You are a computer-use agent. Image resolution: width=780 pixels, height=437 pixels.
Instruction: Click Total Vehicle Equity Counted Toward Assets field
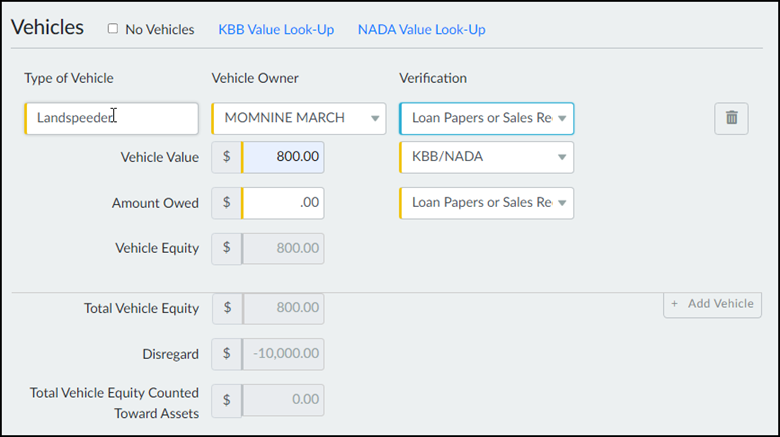click(283, 400)
